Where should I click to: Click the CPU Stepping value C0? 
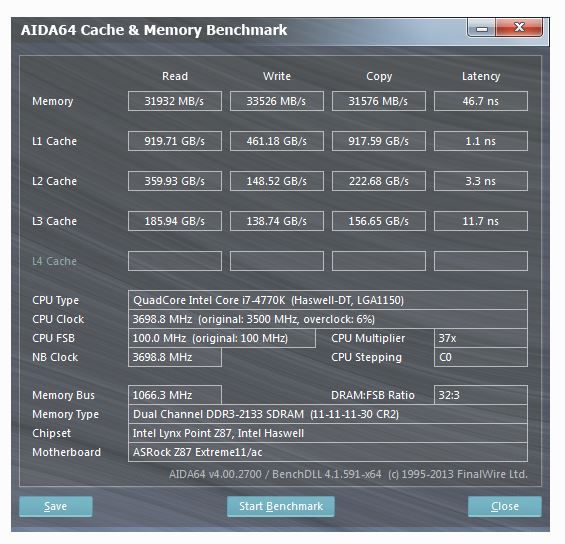point(481,357)
